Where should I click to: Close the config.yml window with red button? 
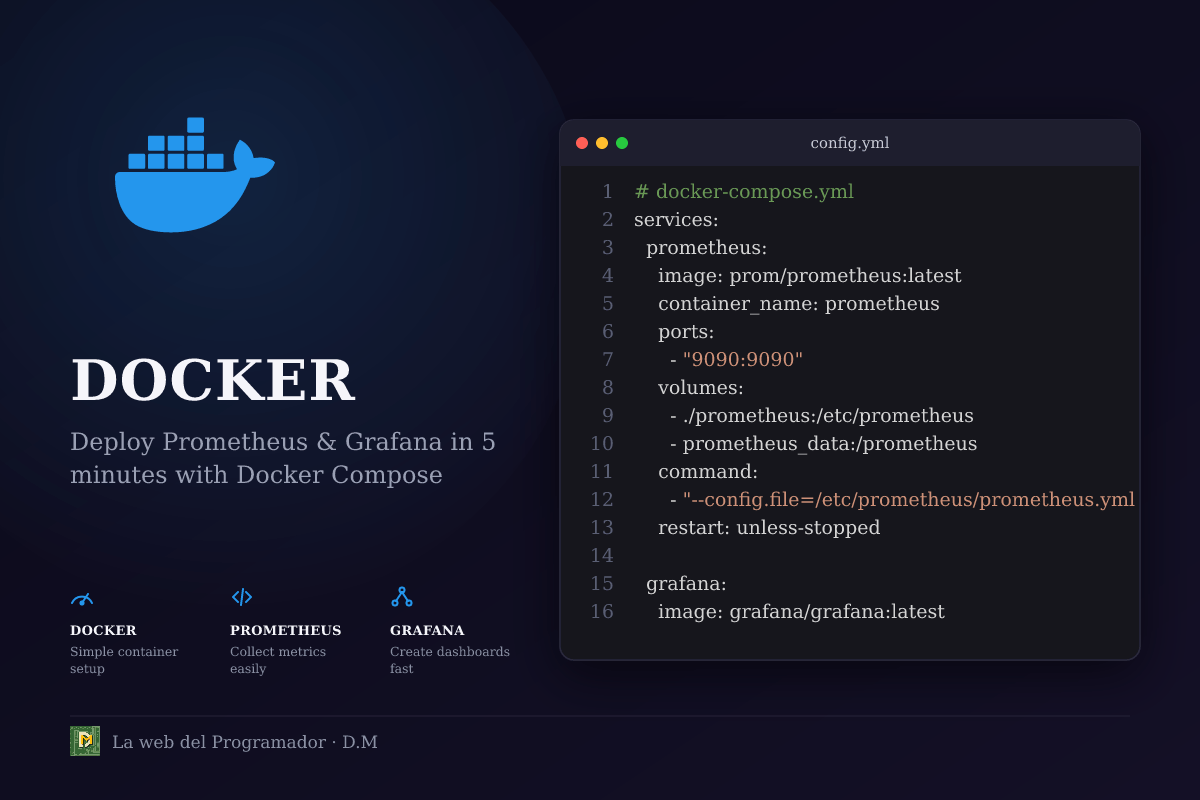[x=582, y=143]
